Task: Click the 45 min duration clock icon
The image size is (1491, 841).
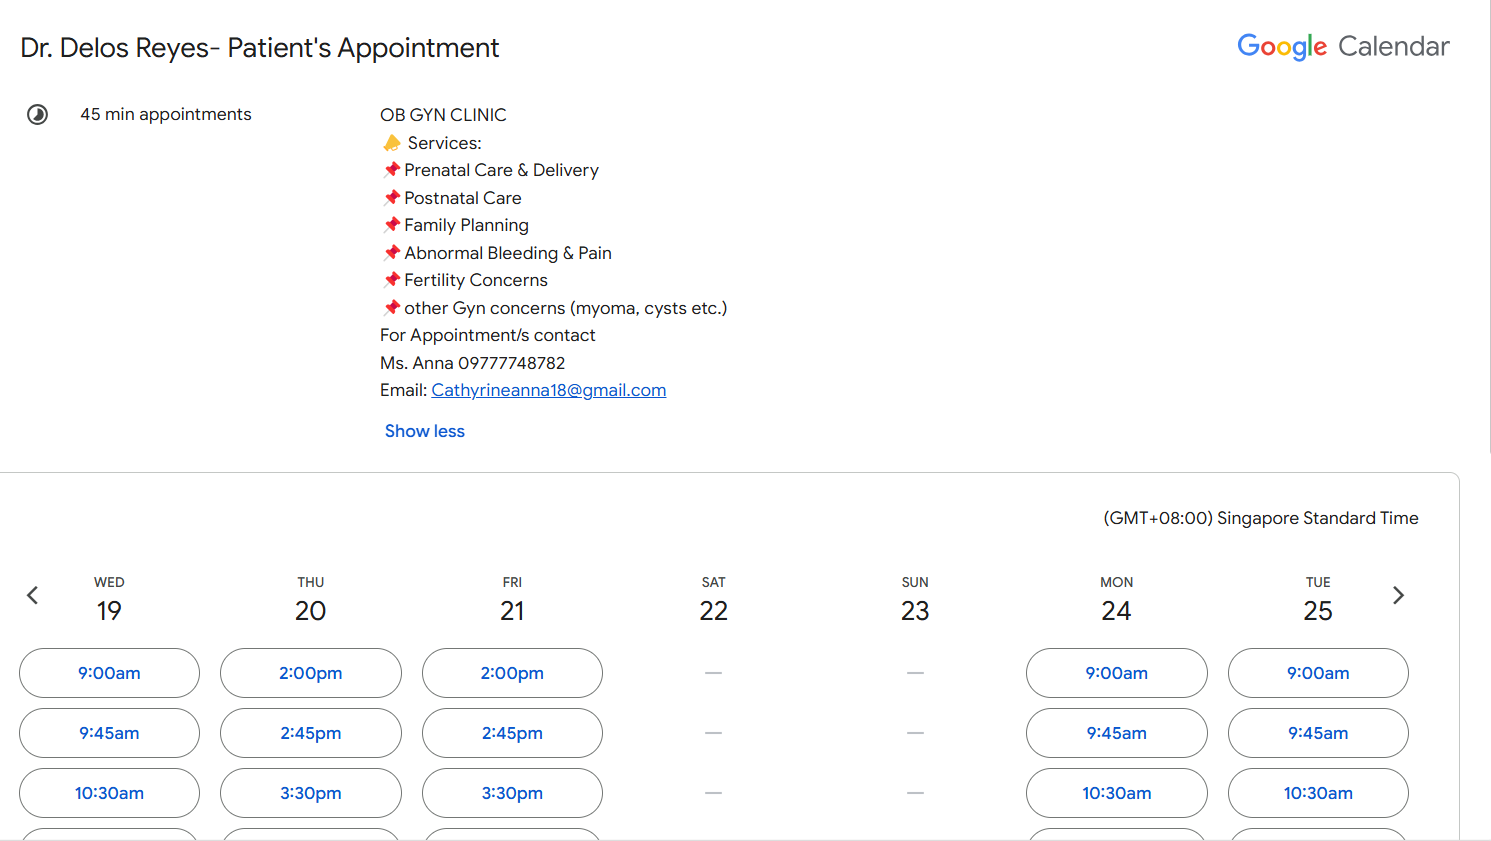Action: coord(37,114)
